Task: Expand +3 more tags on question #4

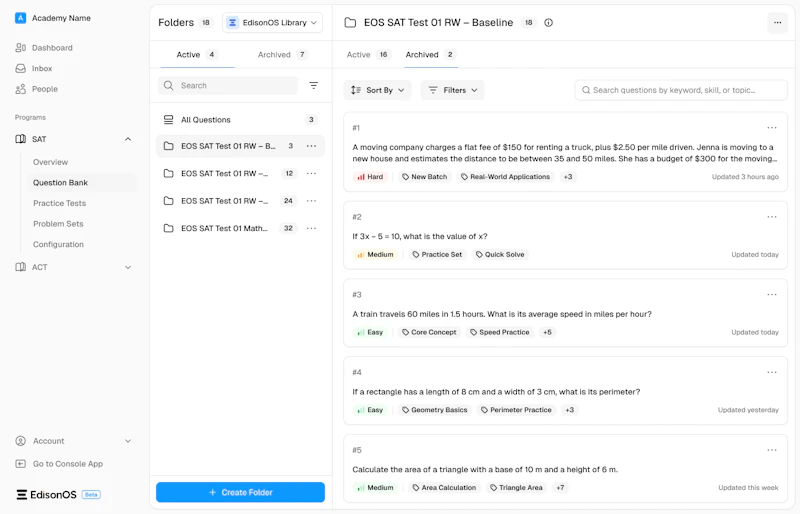Action: coord(569,410)
